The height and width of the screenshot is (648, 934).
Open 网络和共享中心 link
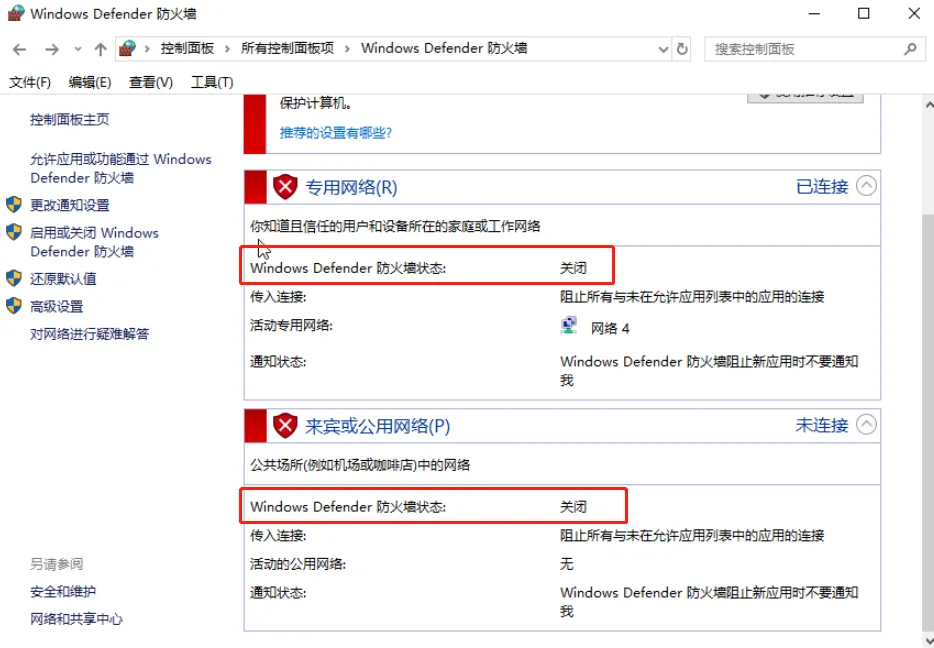pyautogui.click(x=76, y=619)
